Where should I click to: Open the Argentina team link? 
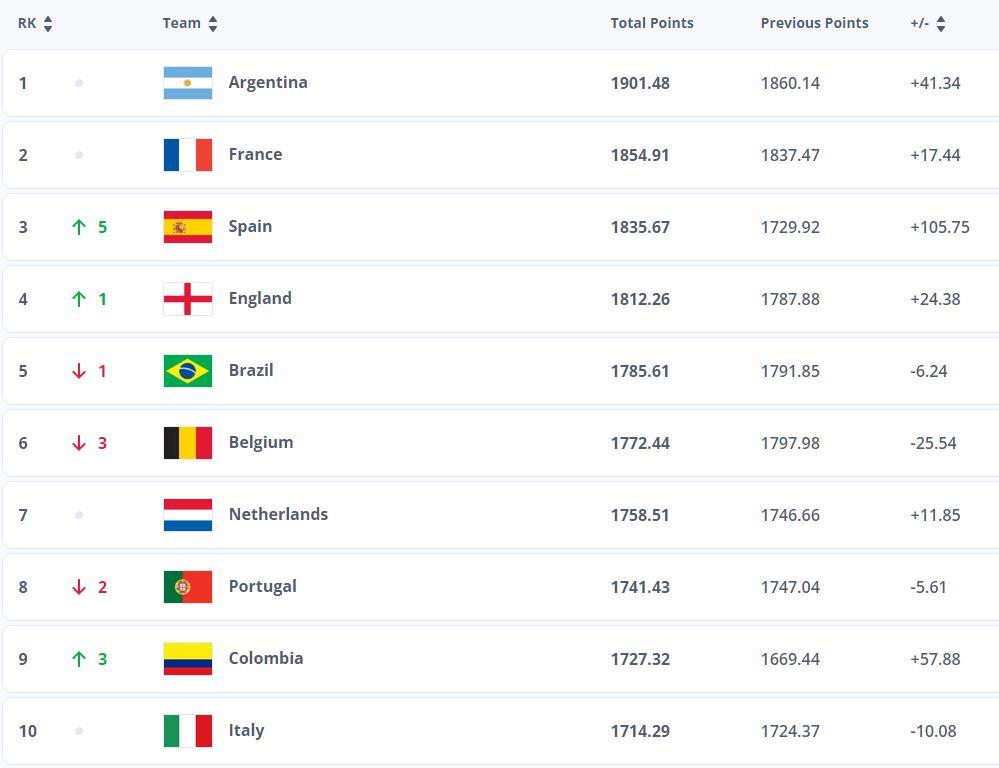(268, 83)
